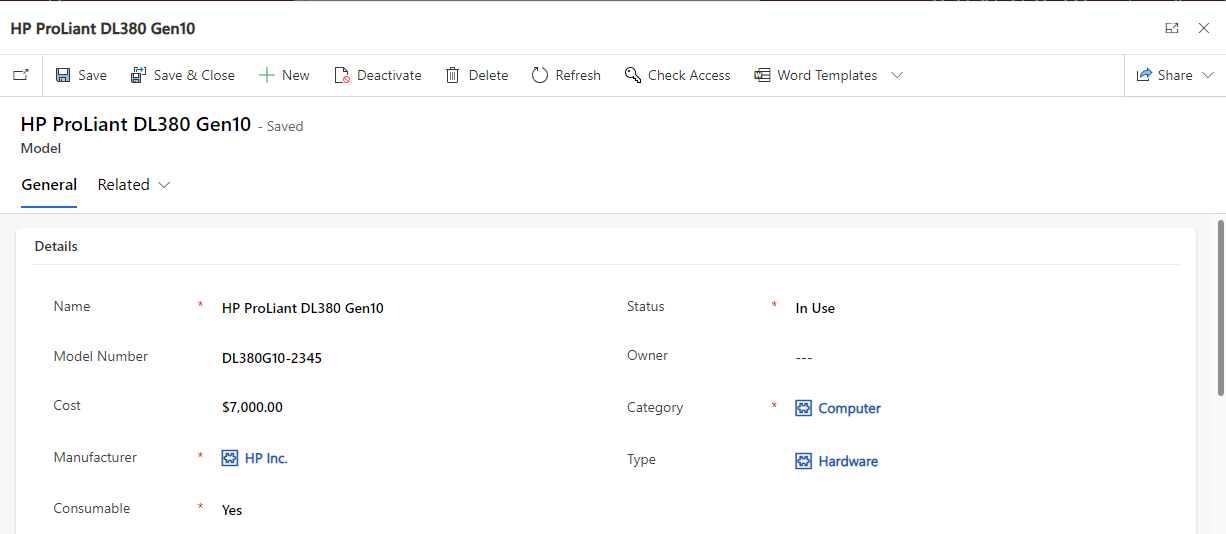Screen dimensions: 1226x534
Task: Select the Status field In Use
Action: pyautogui.click(x=815, y=308)
